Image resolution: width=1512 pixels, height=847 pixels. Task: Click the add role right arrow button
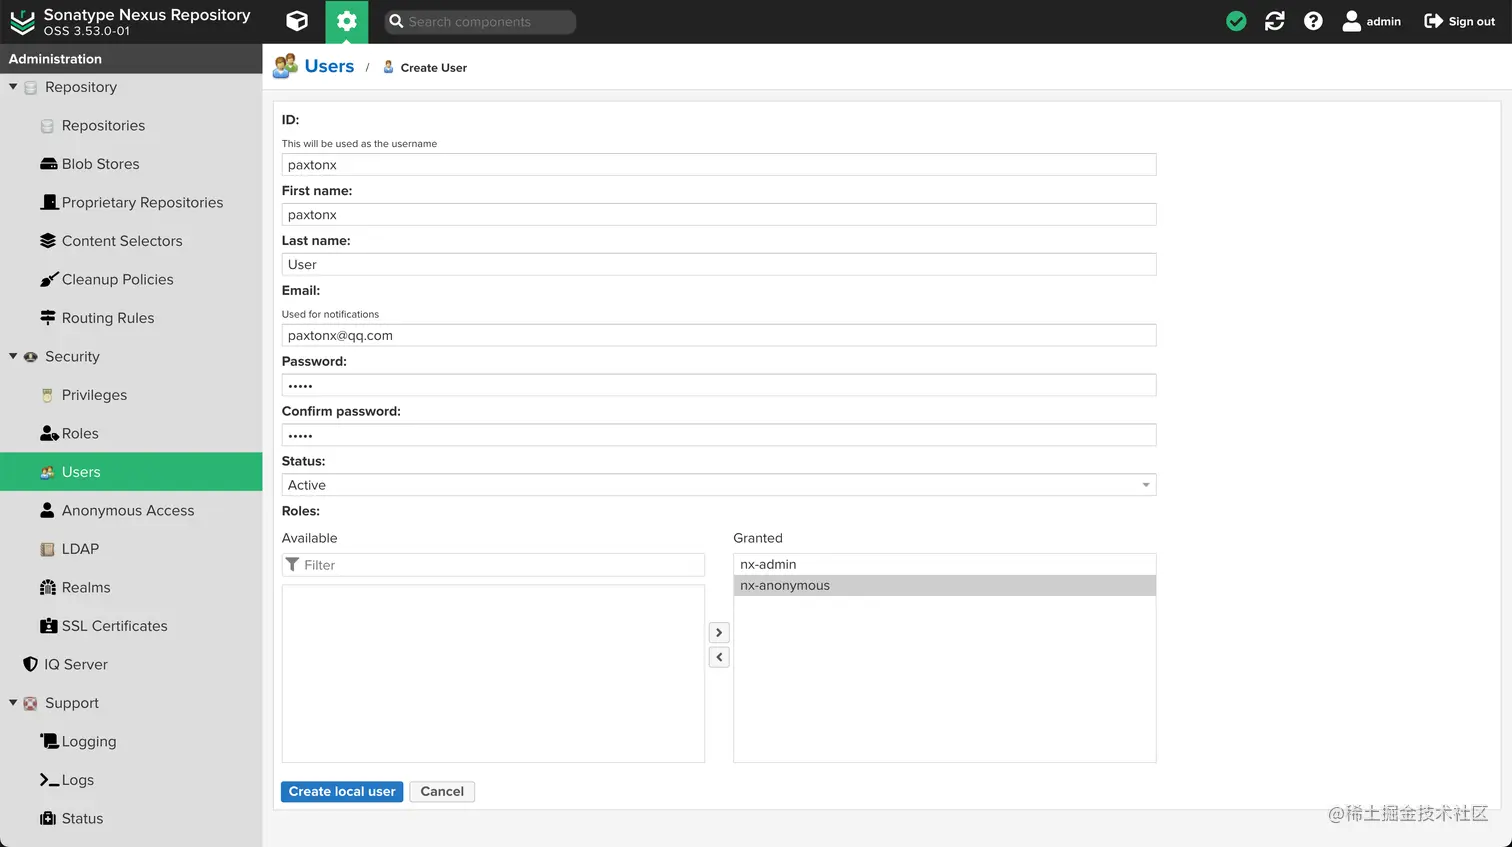pos(719,632)
